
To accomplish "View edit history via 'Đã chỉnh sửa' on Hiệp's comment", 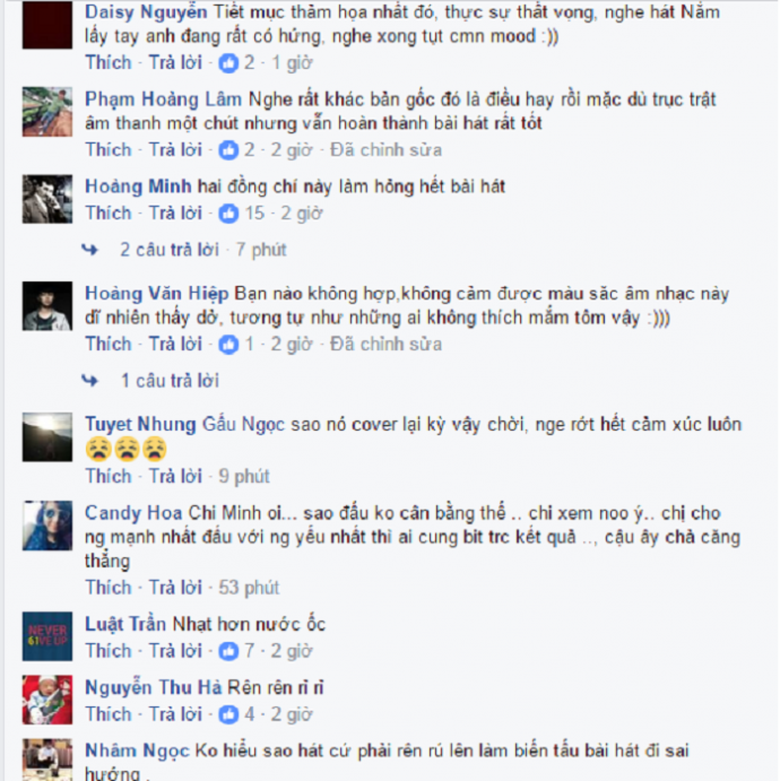I will 386,344.
